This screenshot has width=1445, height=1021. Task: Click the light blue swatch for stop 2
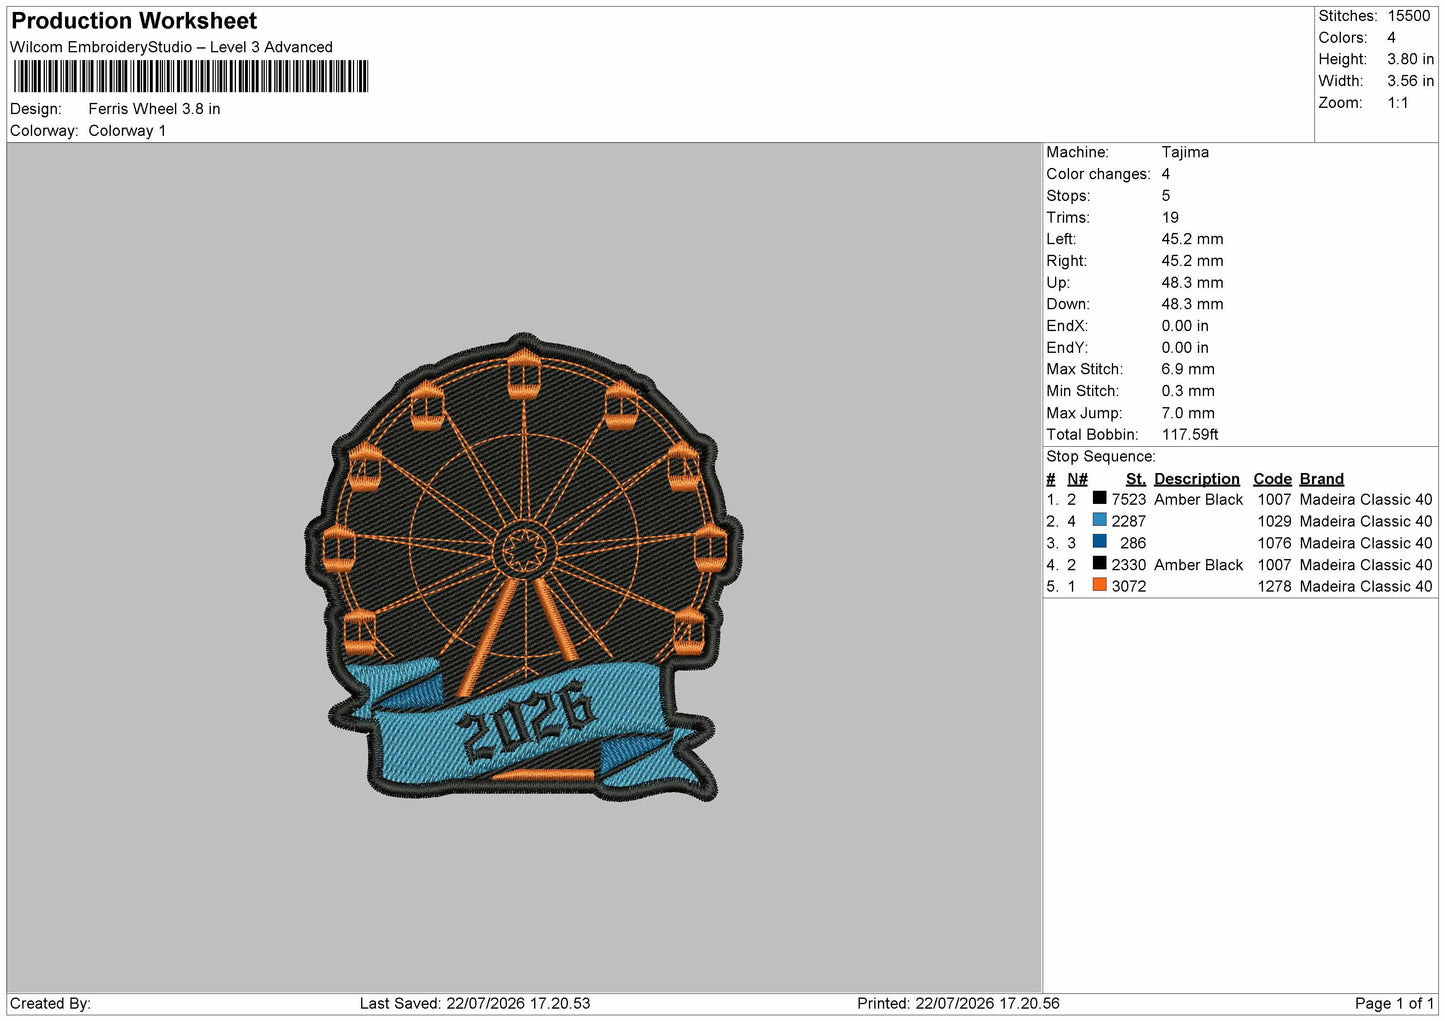(1099, 520)
